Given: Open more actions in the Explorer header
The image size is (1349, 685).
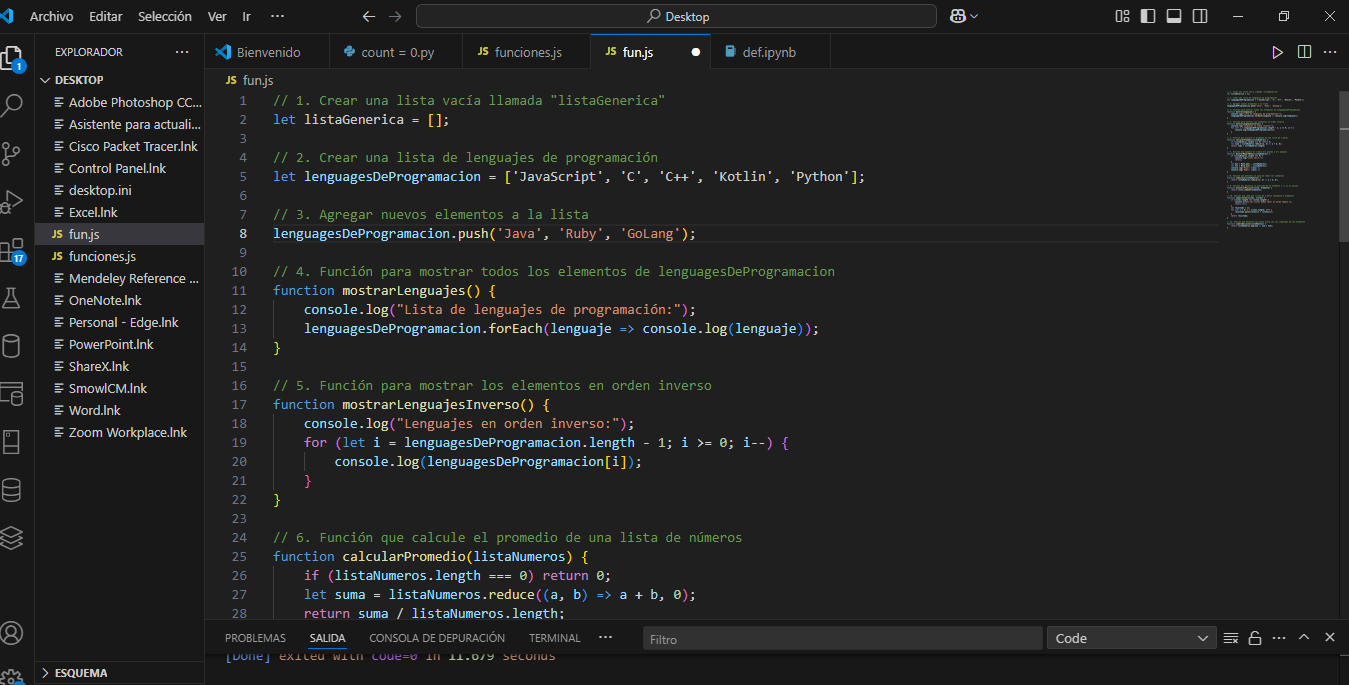Looking at the screenshot, I should 181,52.
